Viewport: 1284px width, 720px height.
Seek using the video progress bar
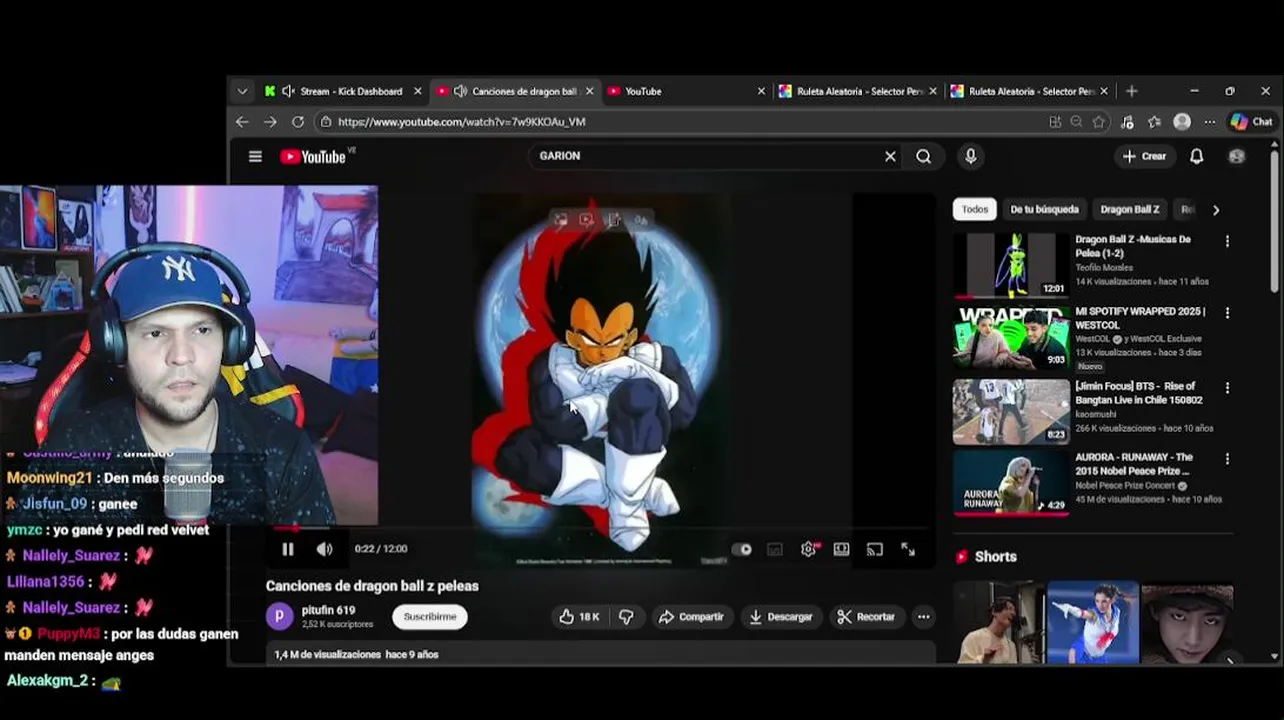click(600, 528)
